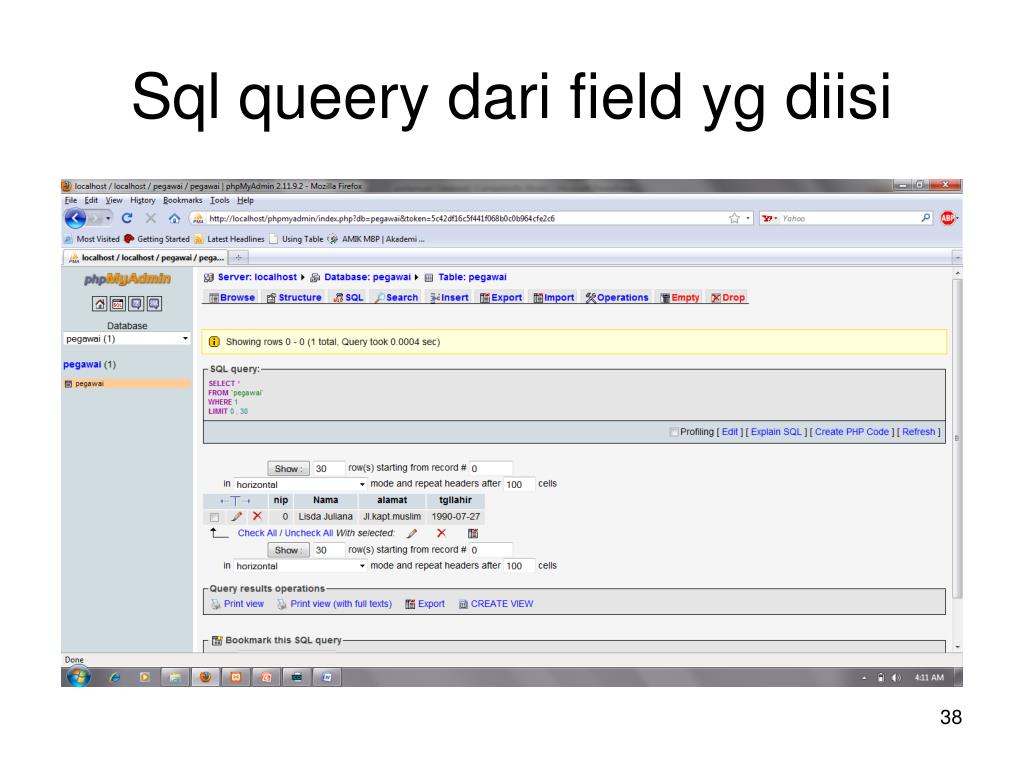Export selected rows icon
1024x768 pixels.
[473, 534]
